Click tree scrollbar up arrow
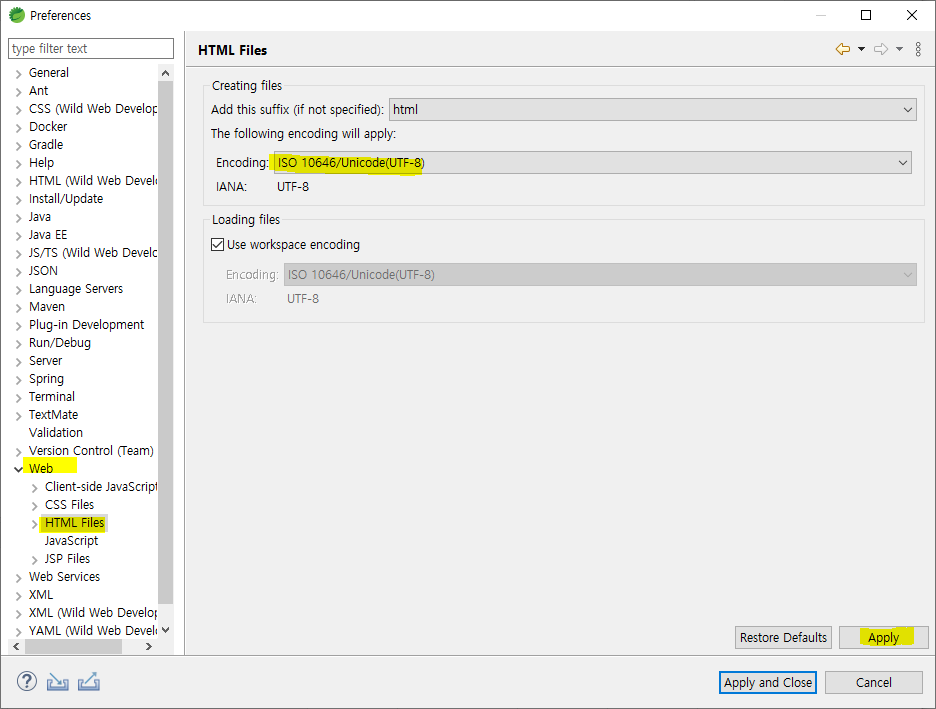Screen dimensions: 936x709 165,73
